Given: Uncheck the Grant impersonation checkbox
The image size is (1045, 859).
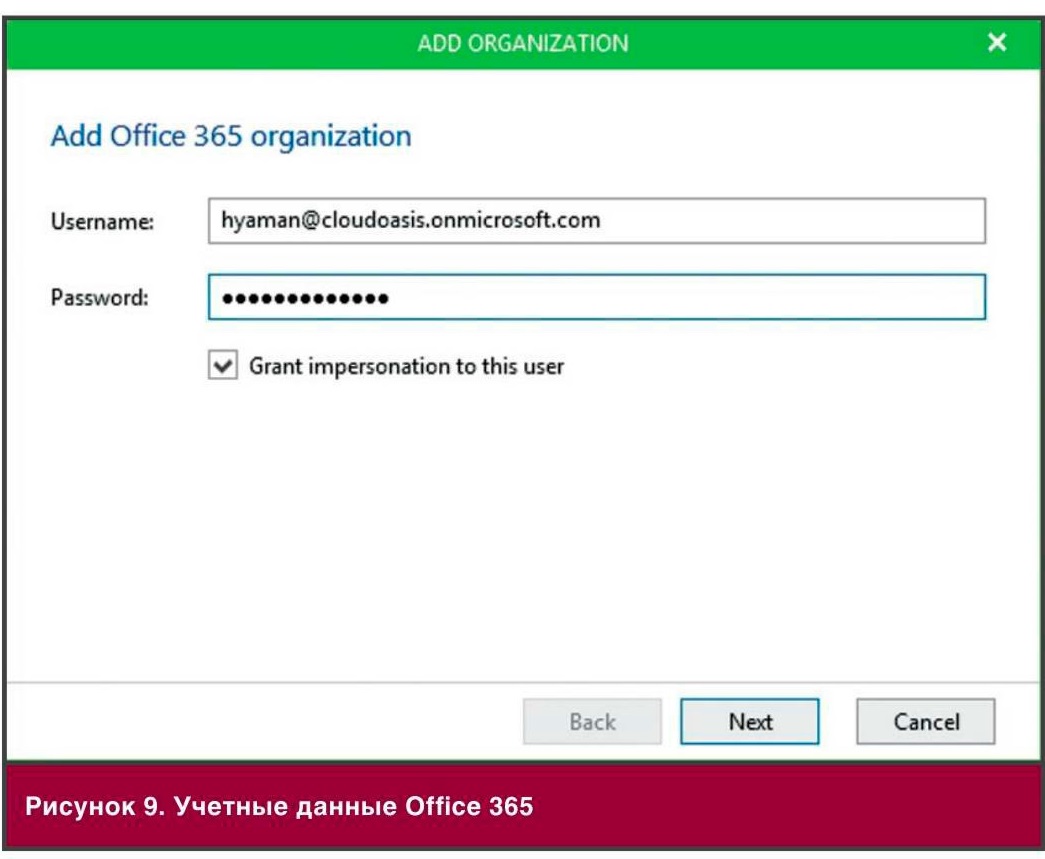Looking at the screenshot, I should coord(223,365).
